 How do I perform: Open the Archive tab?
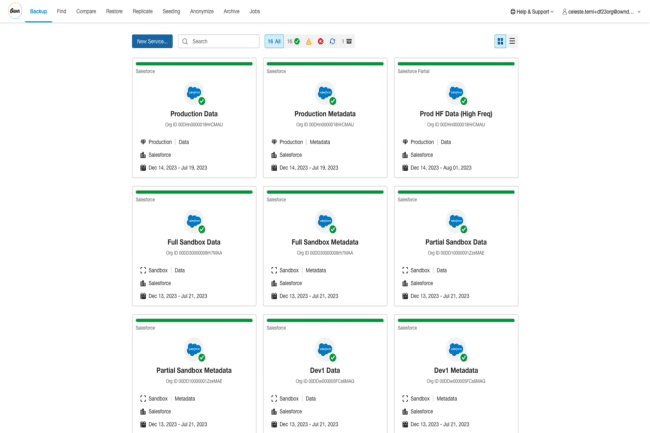point(231,12)
